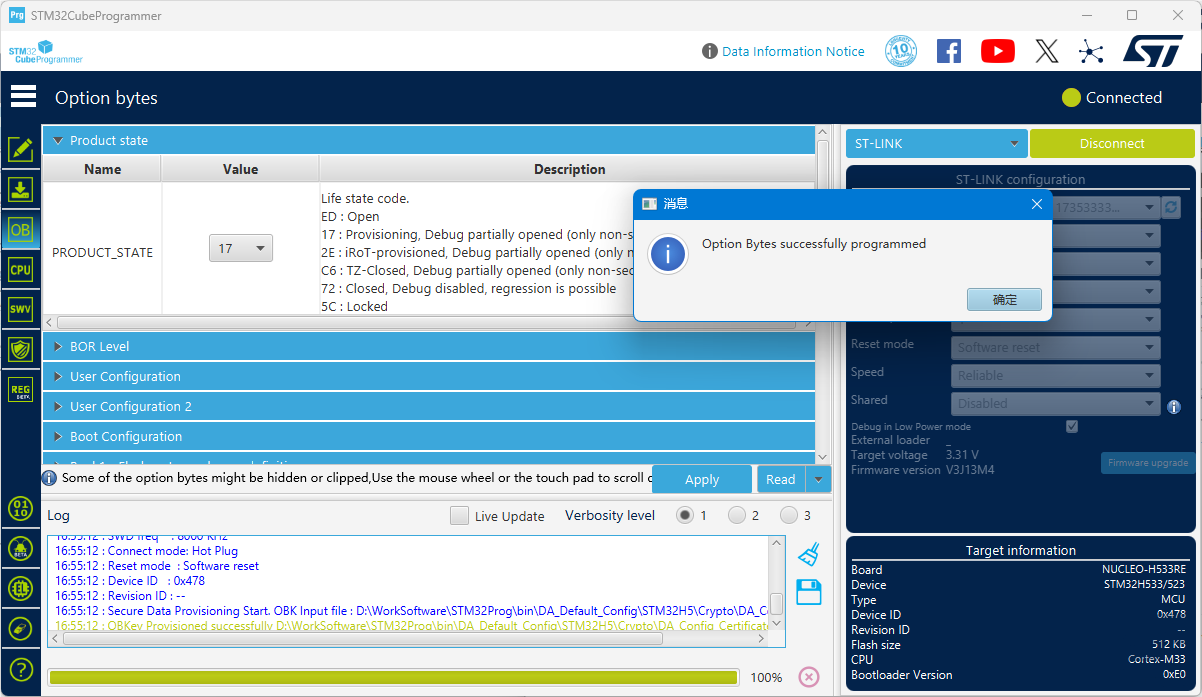
Task: Cancel operation with red X icon
Action: coord(809,677)
